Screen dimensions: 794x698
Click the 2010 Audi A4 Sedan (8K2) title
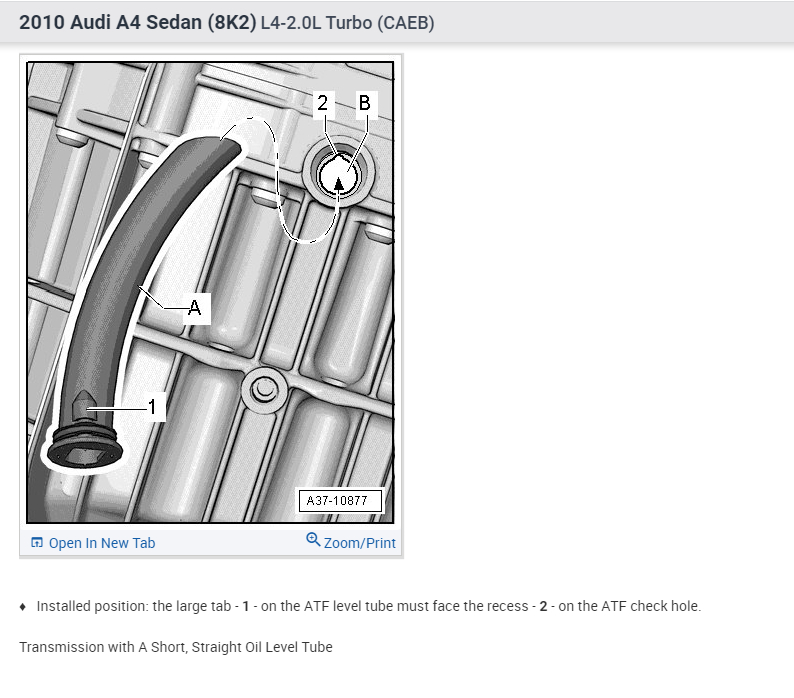click(138, 22)
